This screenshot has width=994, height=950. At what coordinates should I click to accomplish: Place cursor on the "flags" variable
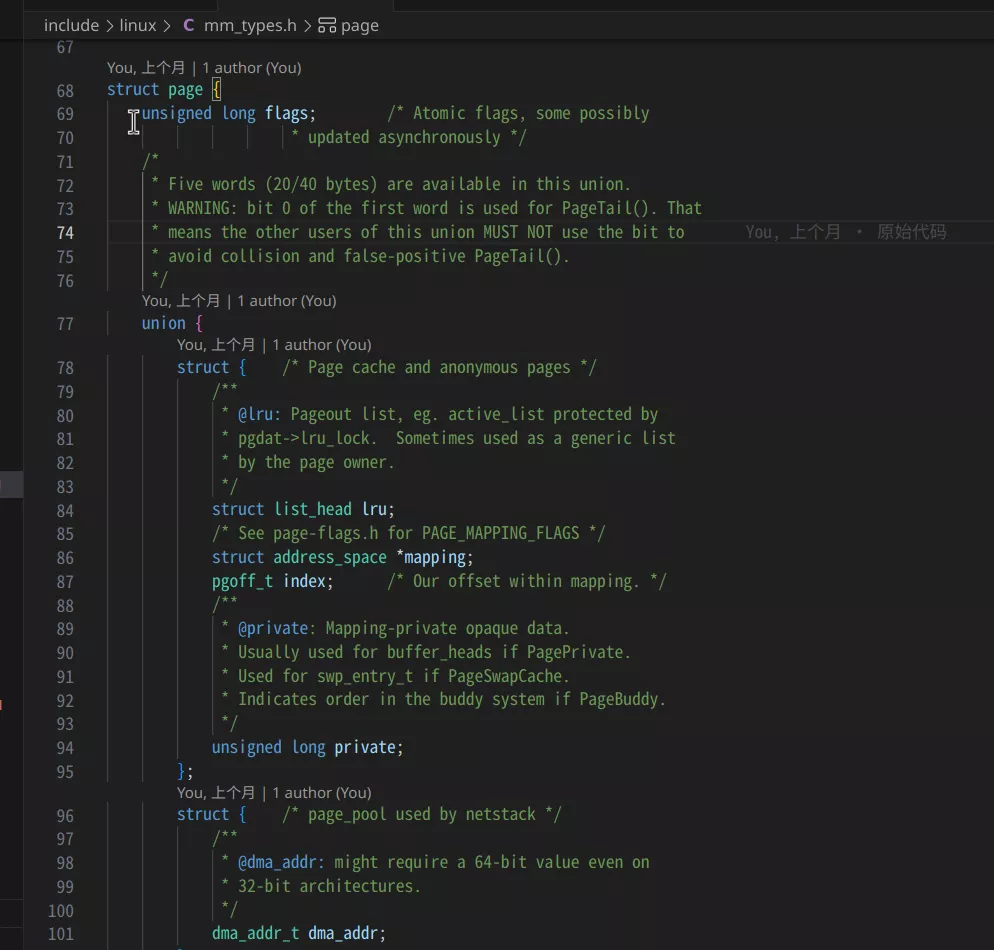[x=285, y=113]
